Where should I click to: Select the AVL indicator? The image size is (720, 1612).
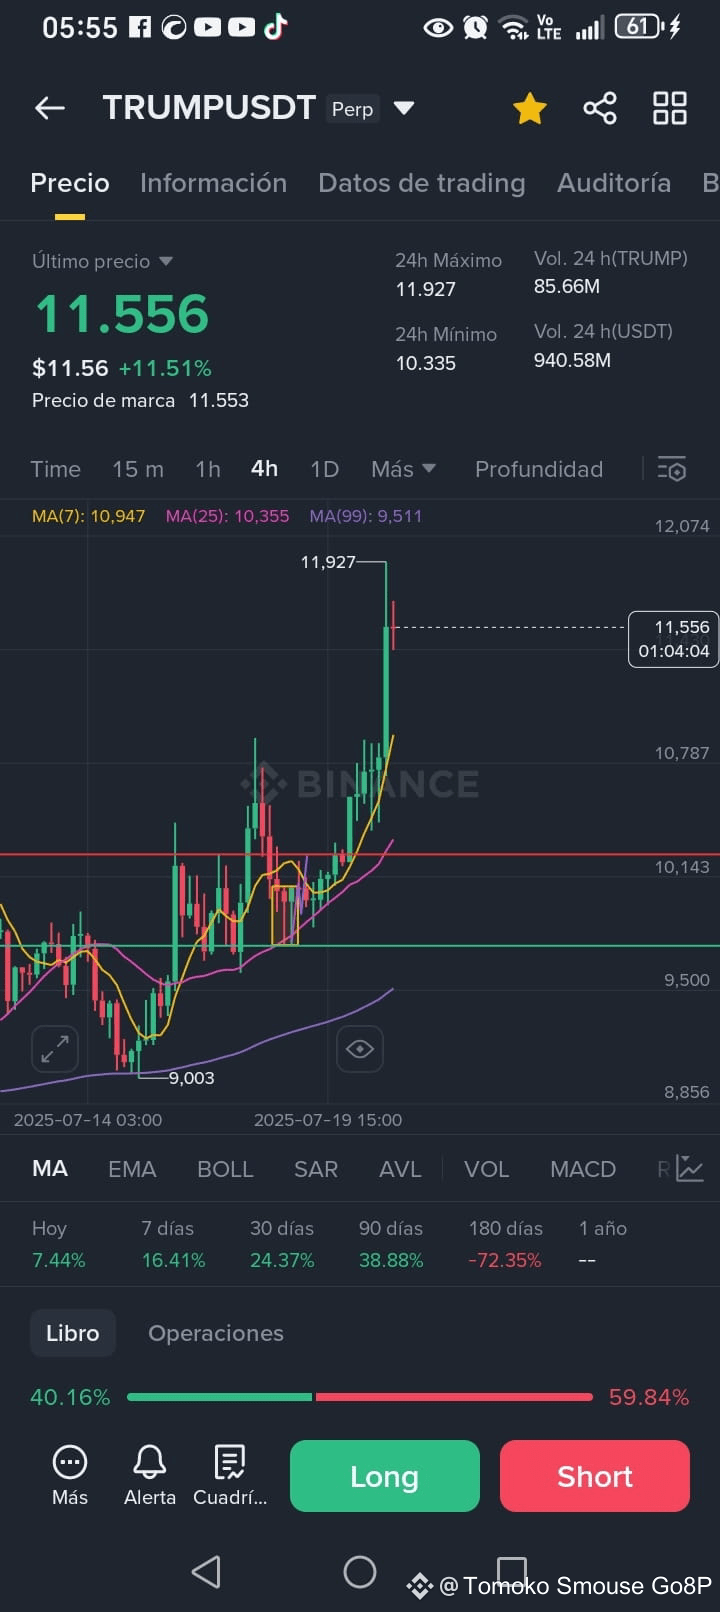(400, 1169)
